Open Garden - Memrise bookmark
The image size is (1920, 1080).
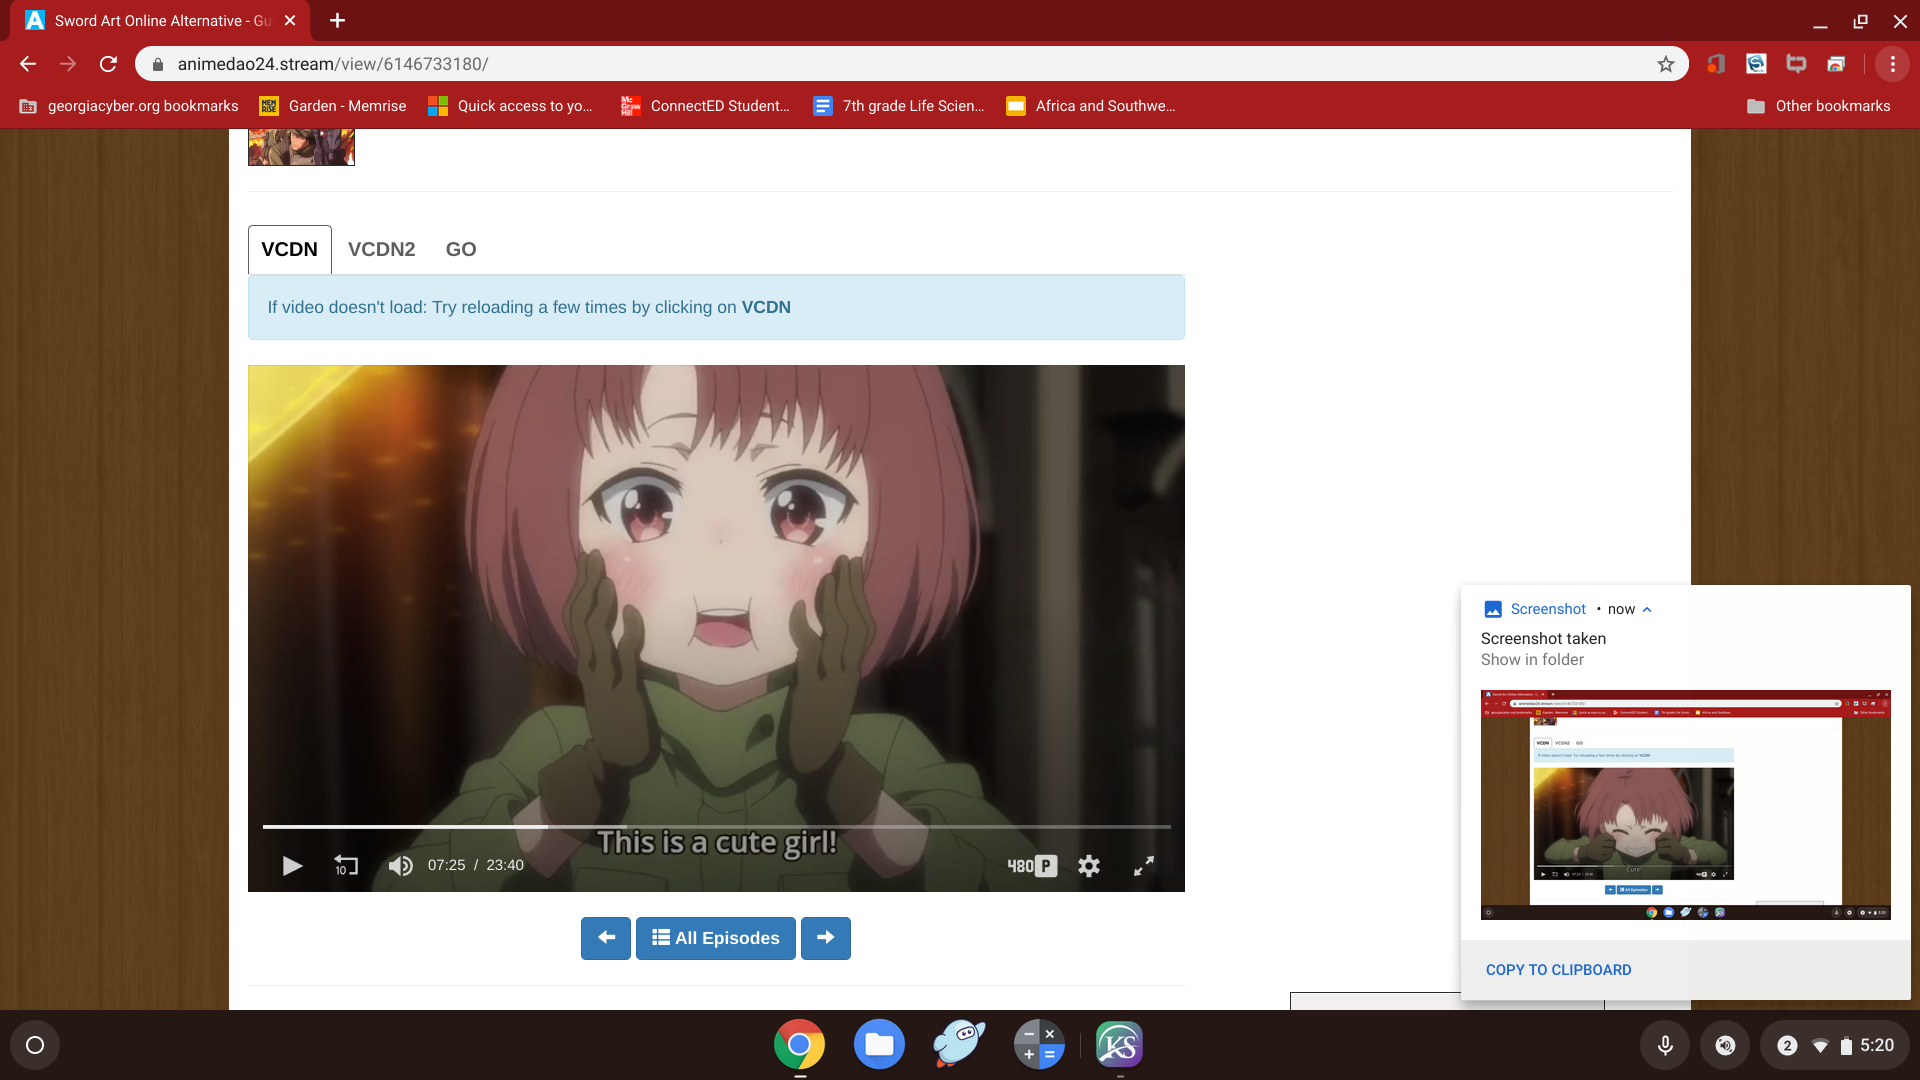coord(333,106)
